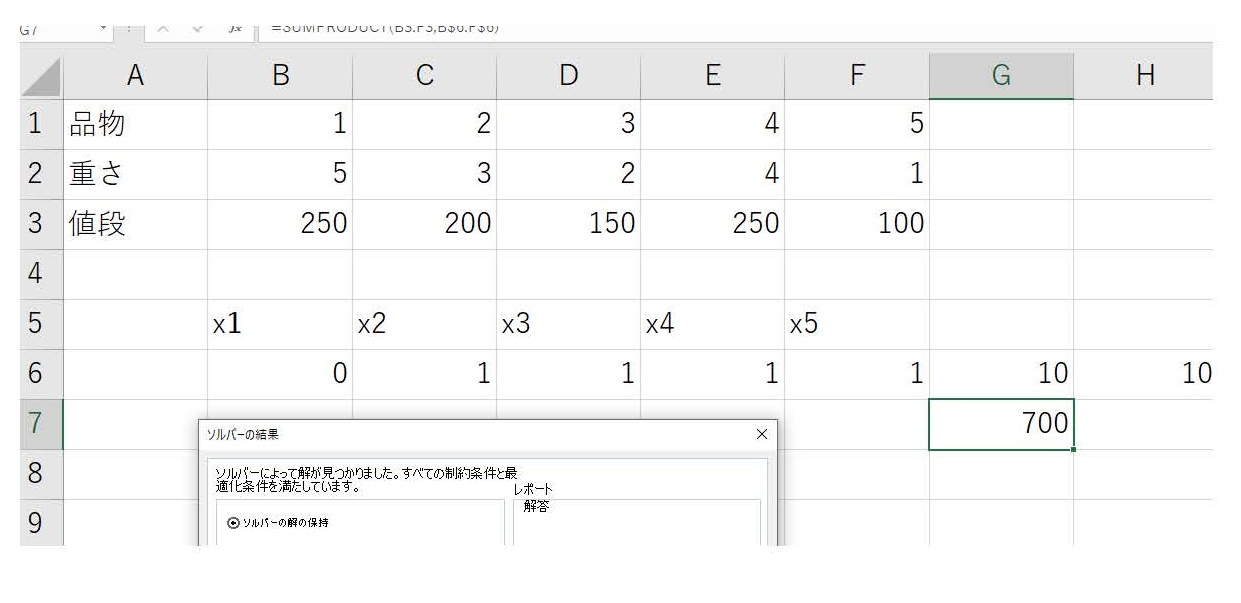Click cell D5 labeled x3
The image size is (1241, 603).
(x=568, y=324)
